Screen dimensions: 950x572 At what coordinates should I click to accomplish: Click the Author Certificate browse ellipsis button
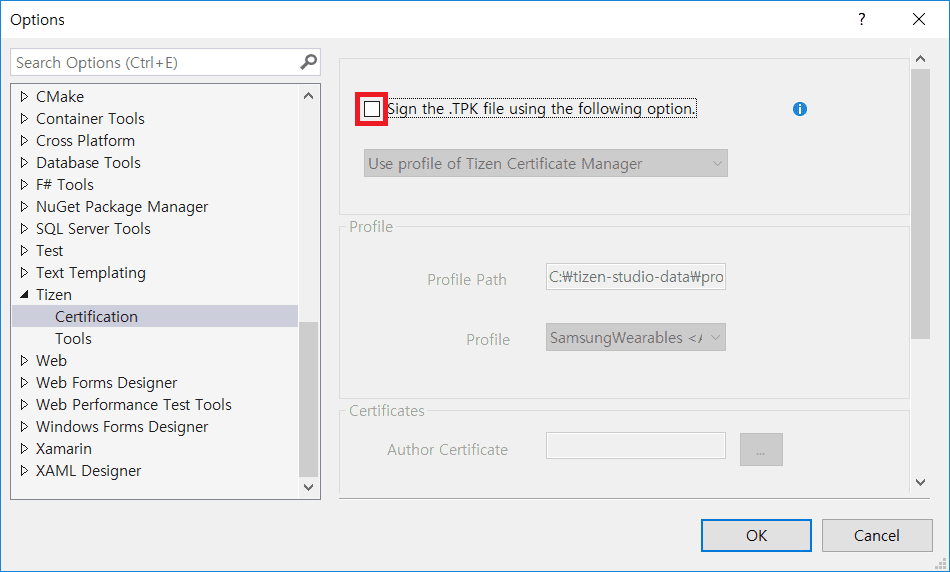tap(761, 450)
